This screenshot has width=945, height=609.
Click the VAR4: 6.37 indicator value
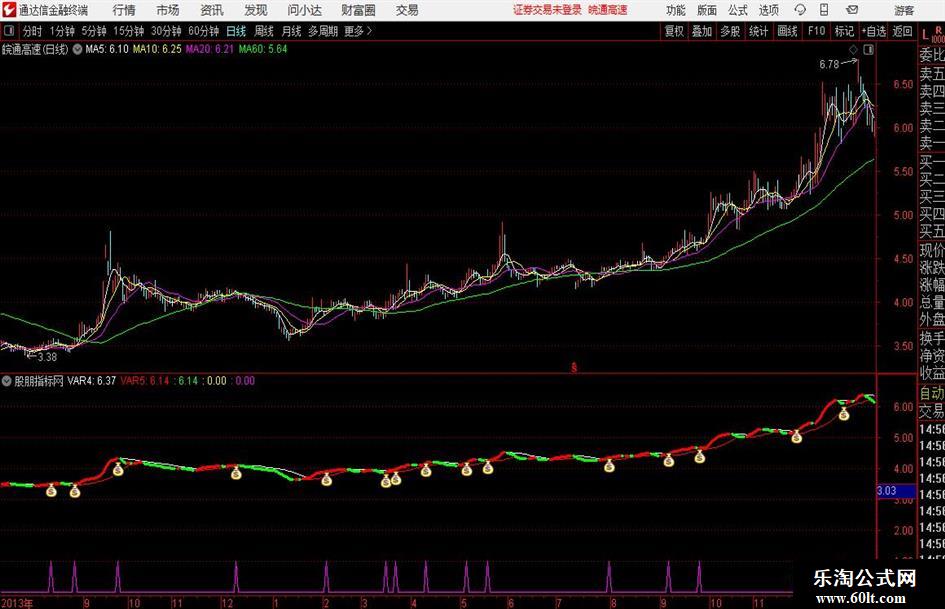tap(91, 381)
